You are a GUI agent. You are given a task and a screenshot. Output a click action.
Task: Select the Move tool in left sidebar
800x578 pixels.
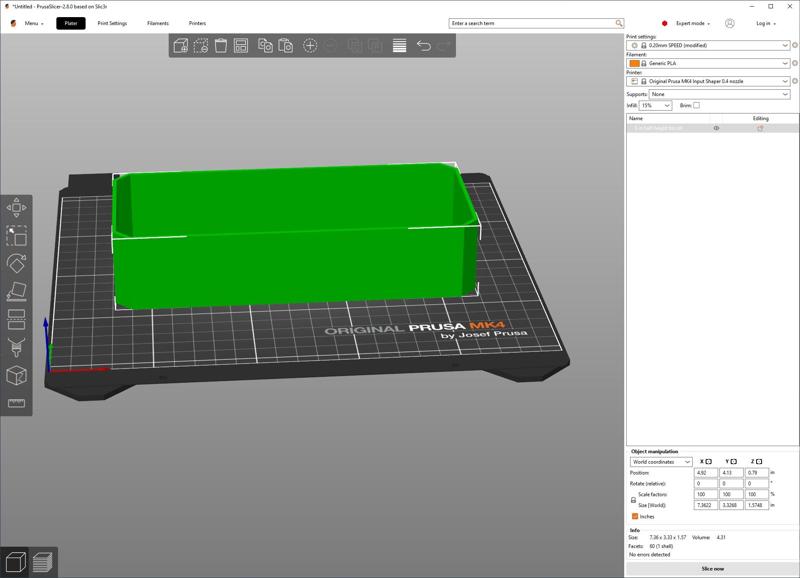[16, 208]
